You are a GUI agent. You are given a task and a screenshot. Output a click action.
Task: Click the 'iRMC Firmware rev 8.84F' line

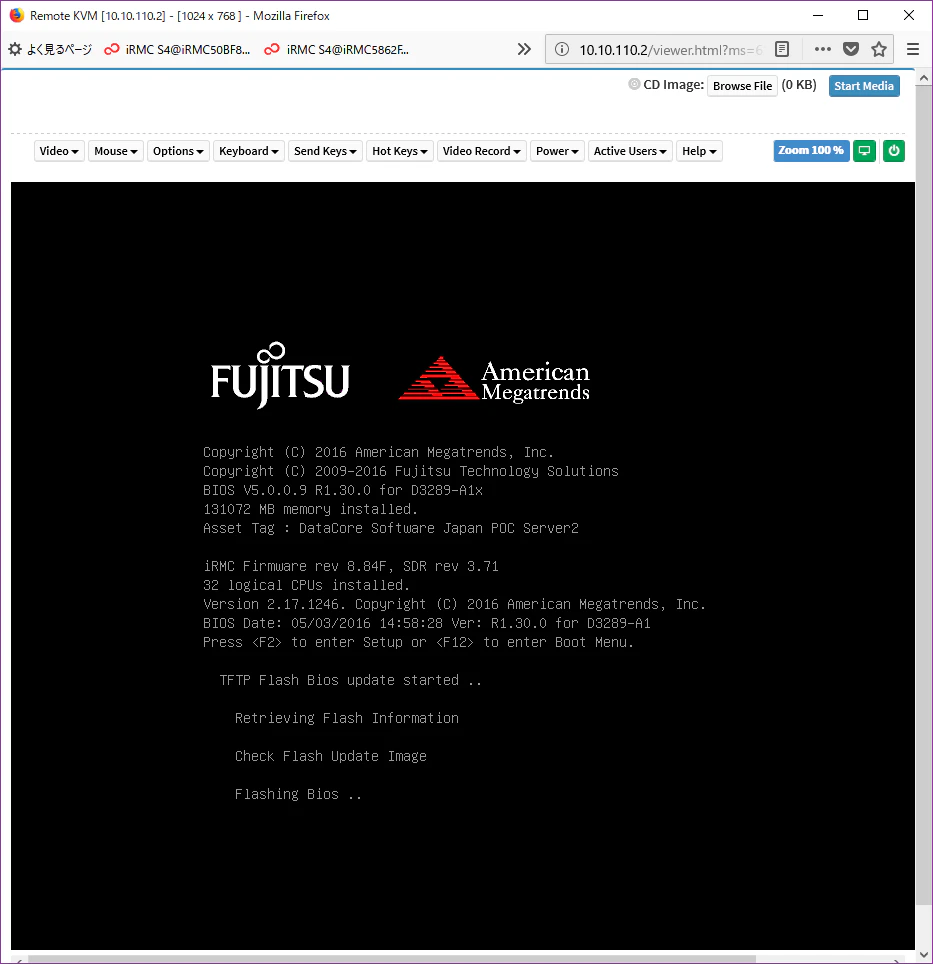[x=351, y=566]
